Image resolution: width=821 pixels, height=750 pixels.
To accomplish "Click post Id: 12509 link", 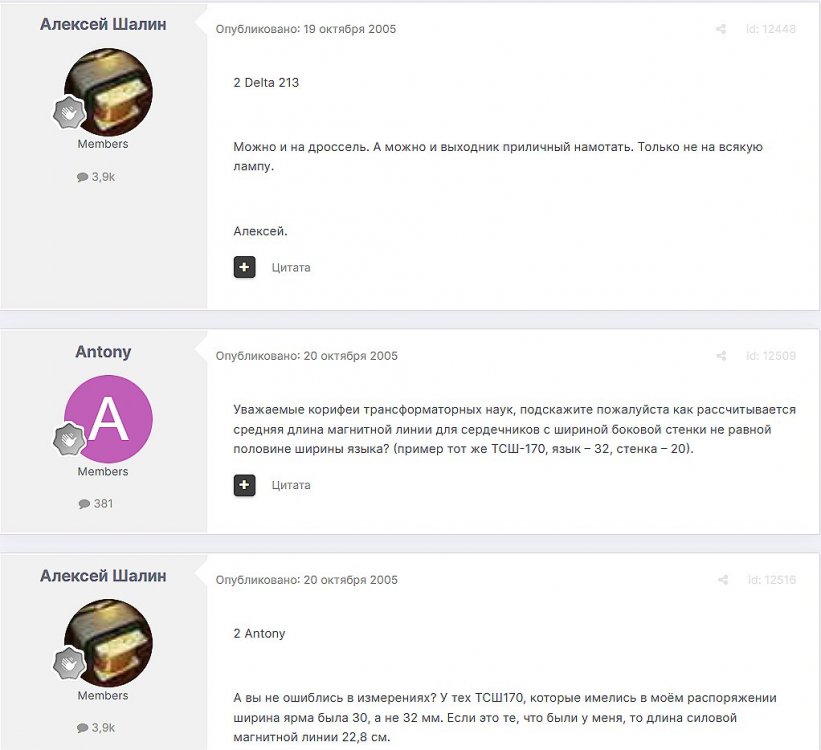I will [x=771, y=356].
